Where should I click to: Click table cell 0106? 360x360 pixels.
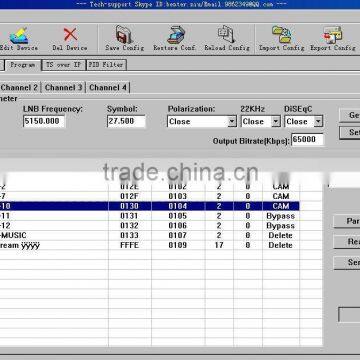pos(178,226)
